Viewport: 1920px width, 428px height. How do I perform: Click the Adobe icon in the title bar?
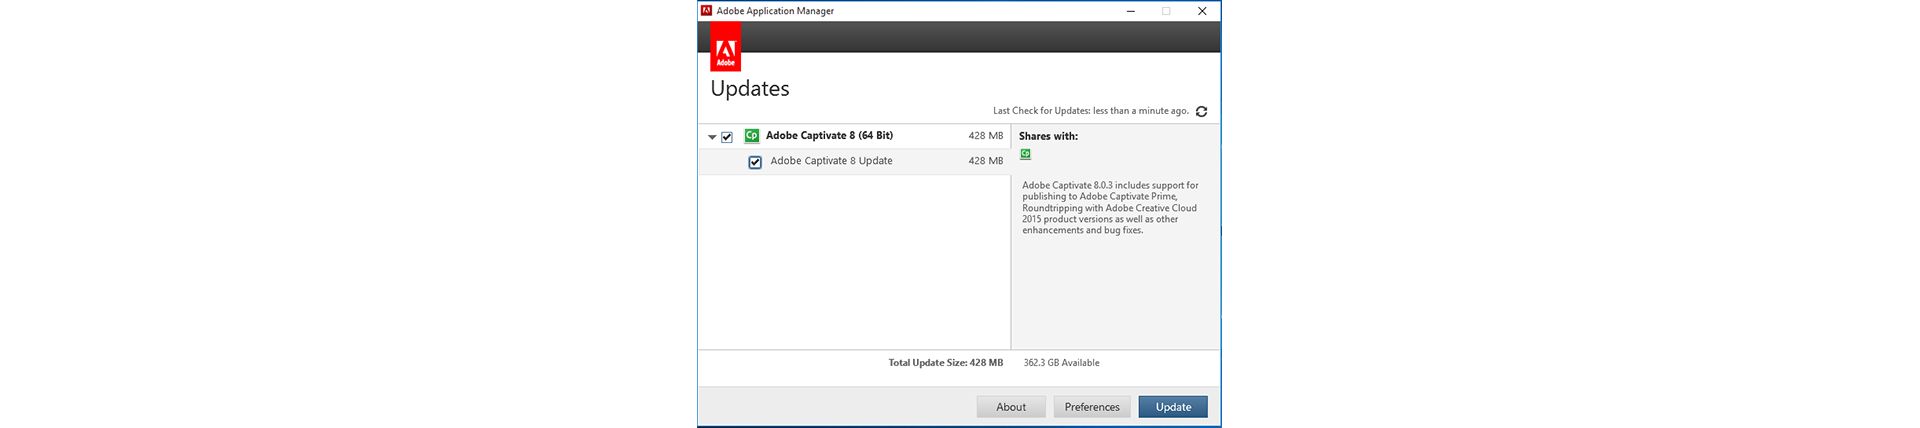pyautogui.click(x=706, y=11)
